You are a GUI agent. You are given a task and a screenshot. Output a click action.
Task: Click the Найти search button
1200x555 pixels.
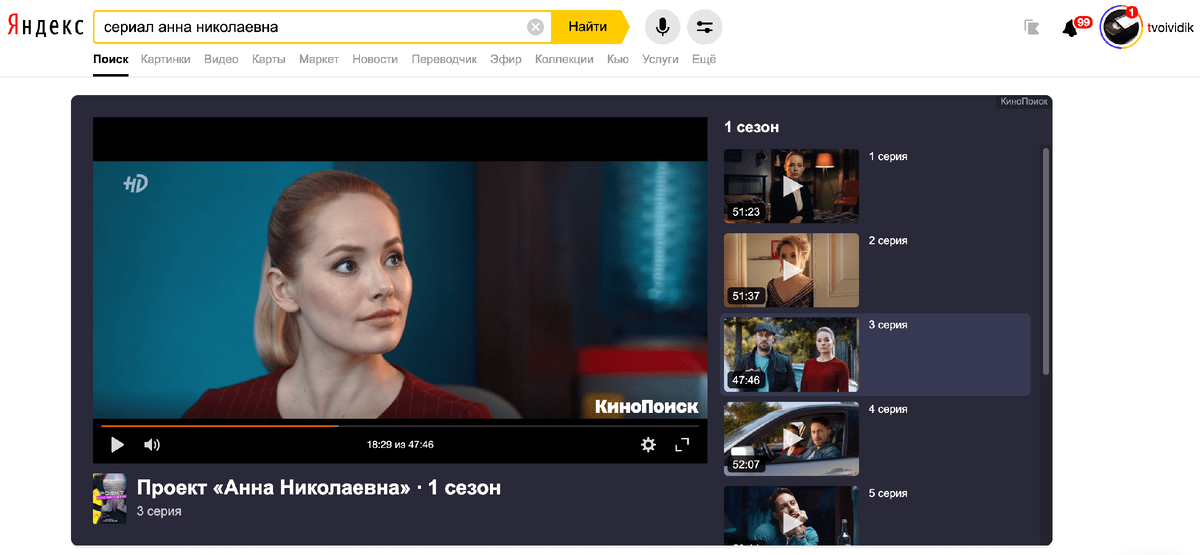[x=589, y=27]
